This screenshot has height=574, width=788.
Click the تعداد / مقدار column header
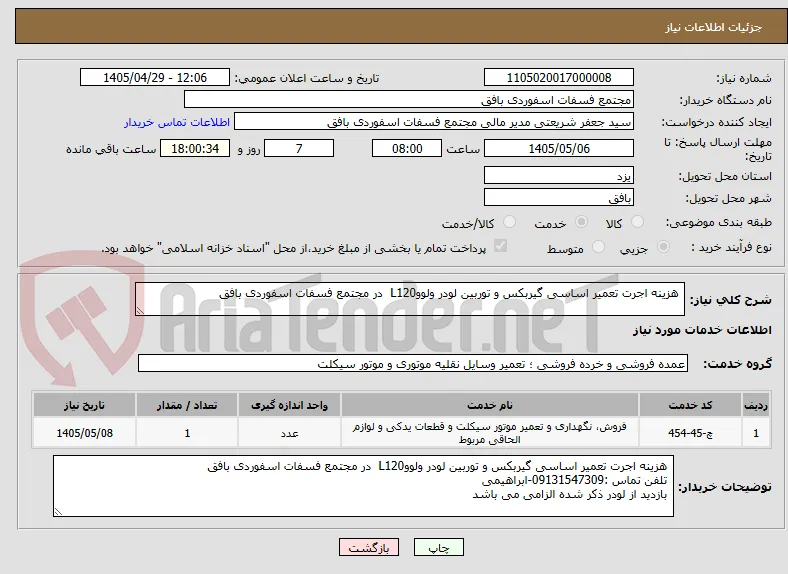(187, 405)
